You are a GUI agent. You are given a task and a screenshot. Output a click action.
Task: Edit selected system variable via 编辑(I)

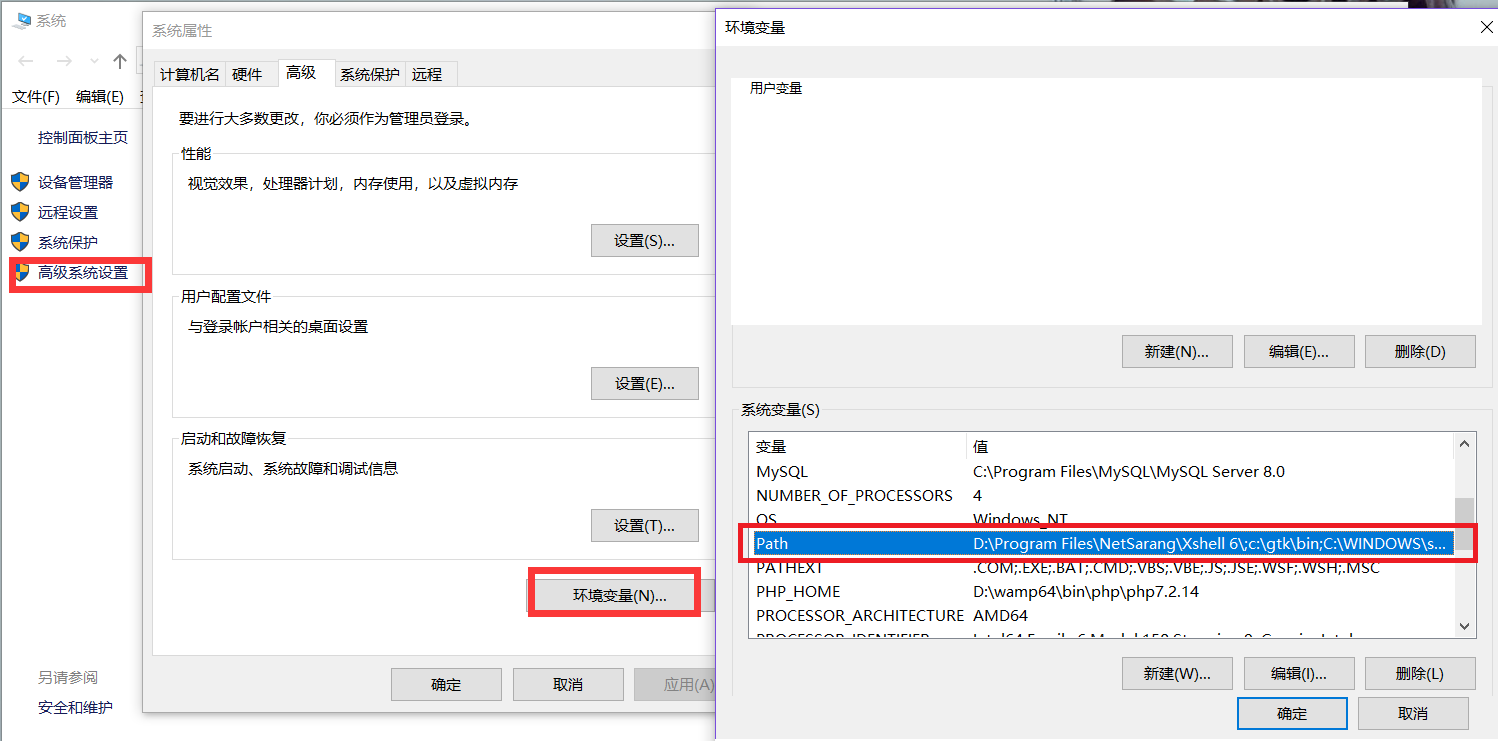1298,673
